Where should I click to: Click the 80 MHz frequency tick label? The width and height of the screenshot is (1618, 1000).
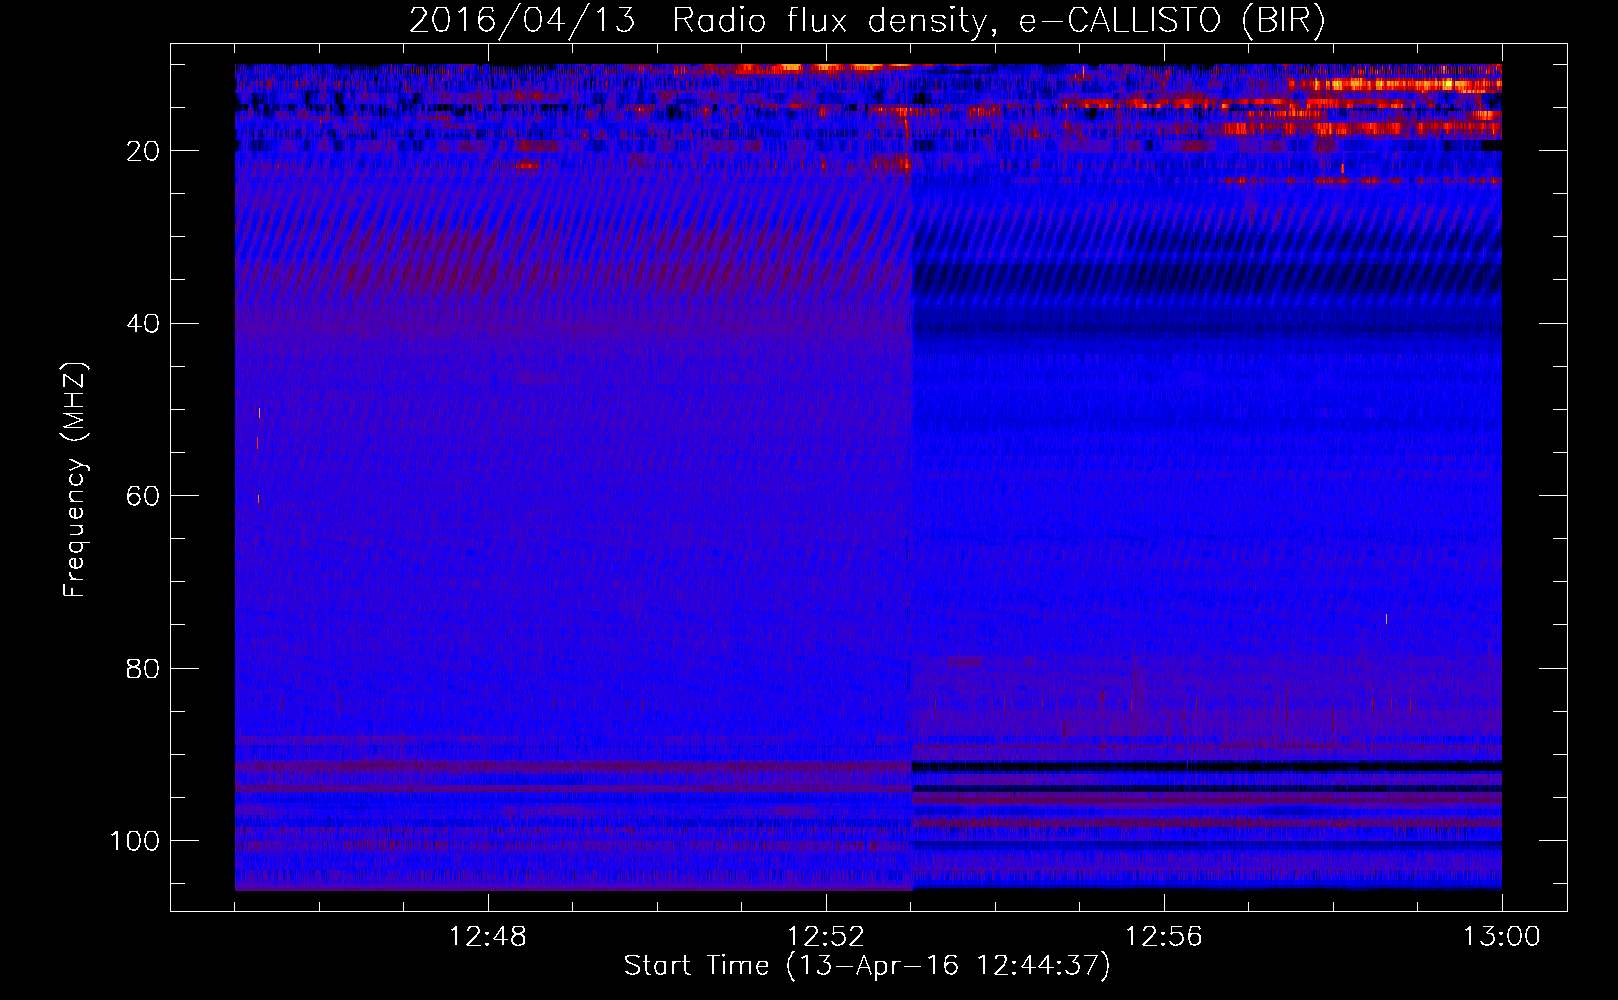click(144, 668)
